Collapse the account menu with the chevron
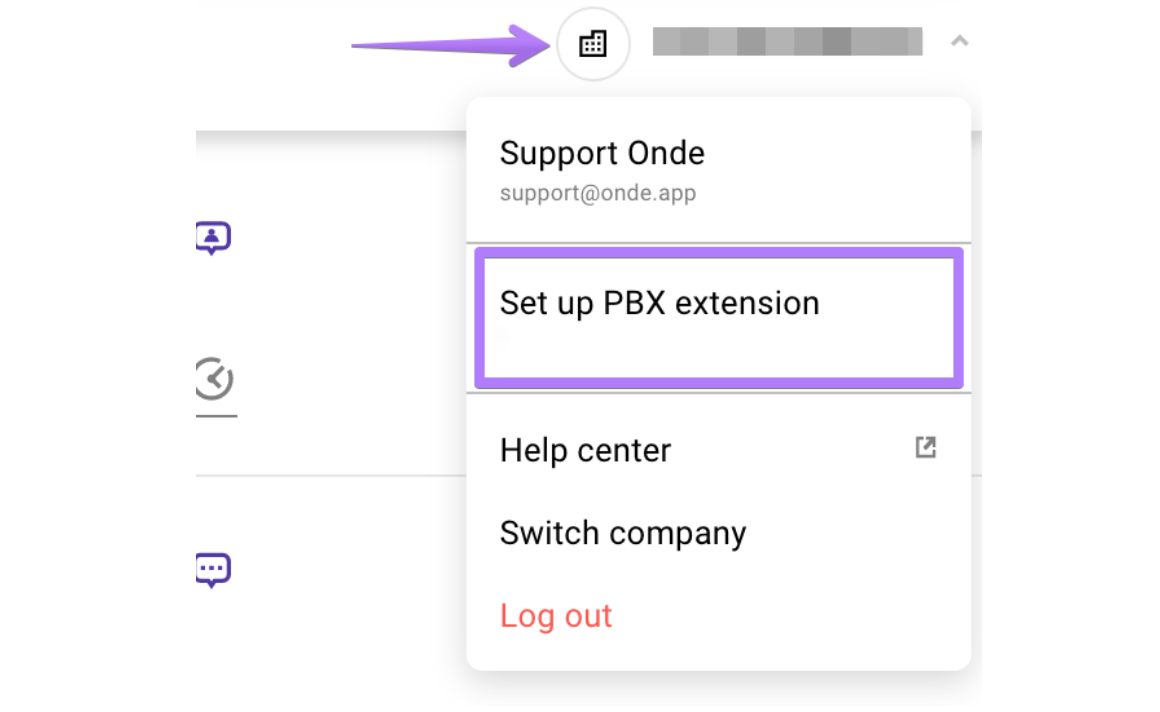 pyautogui.click(x=959, y=42)
